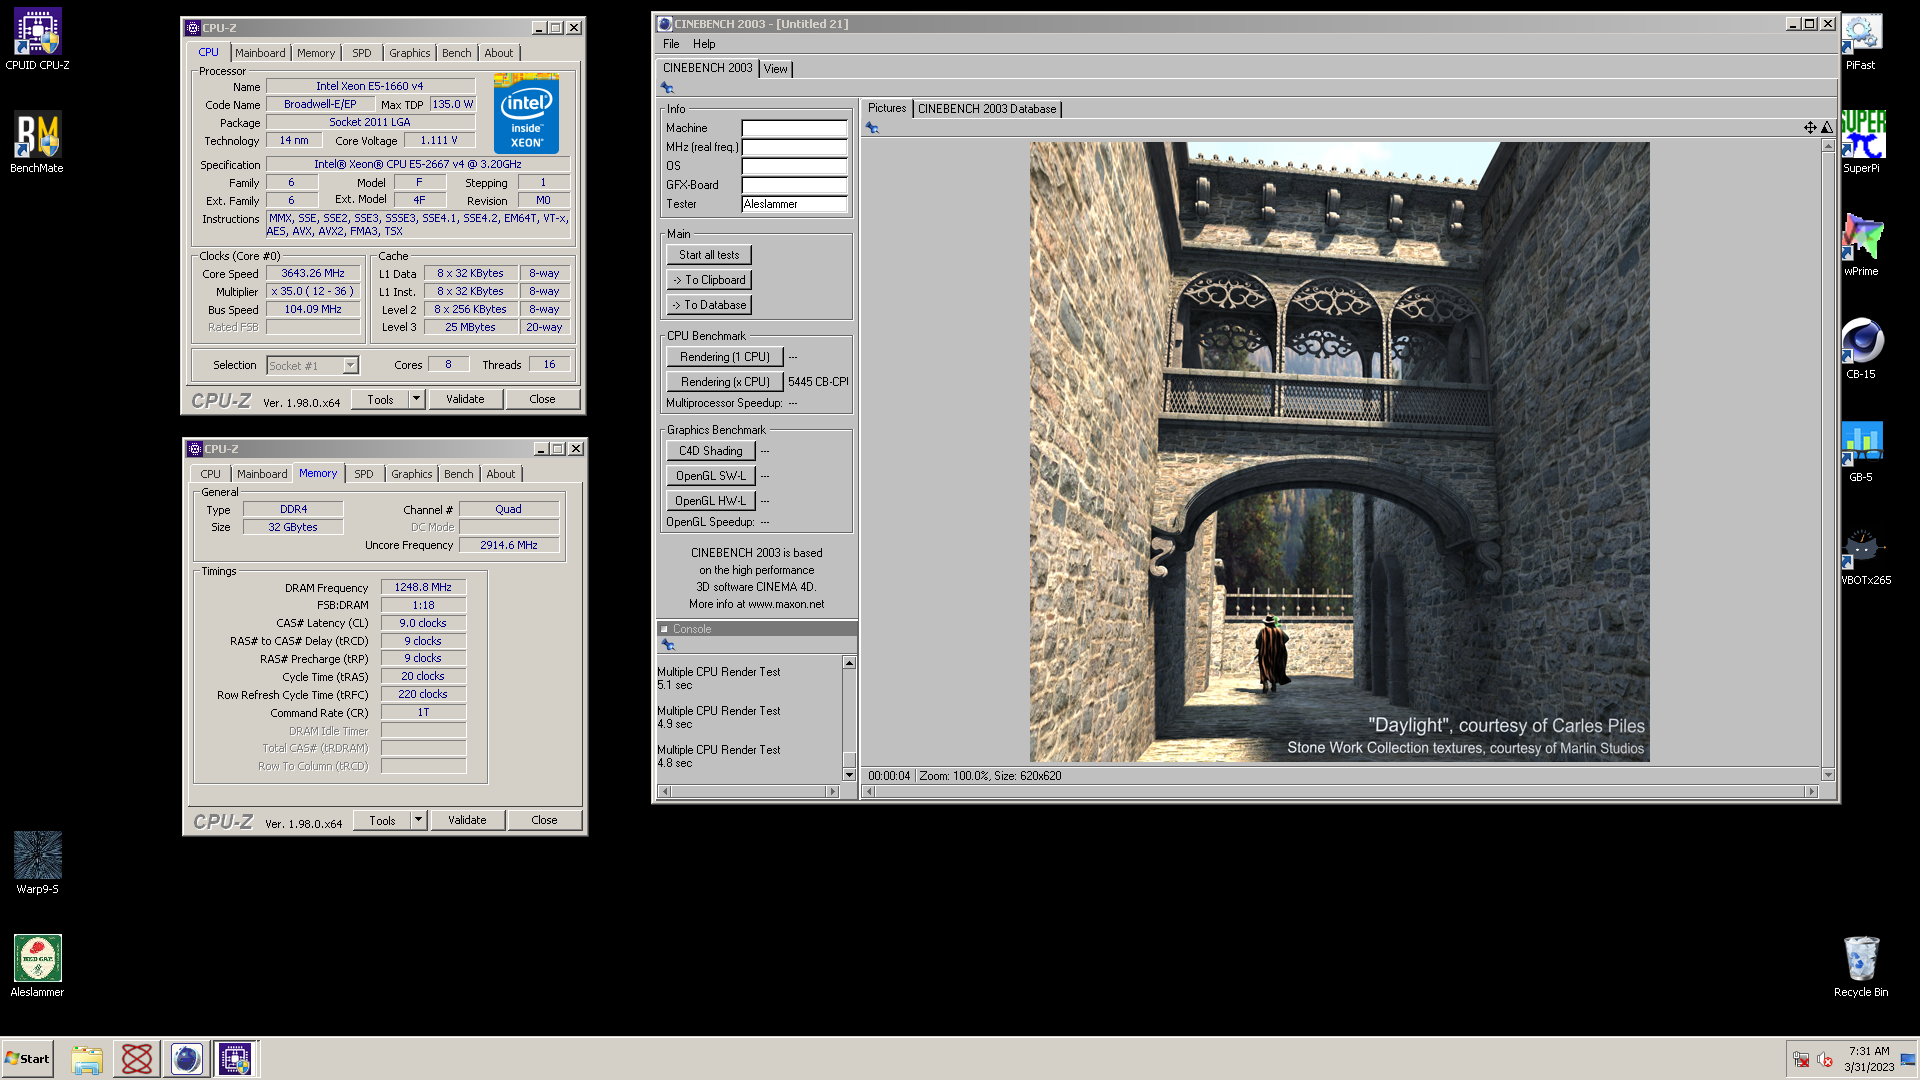The height and width of the screenshot is (1080, 1920).
Task: Open the Help menu in Cinebench
Action: pos(704,44)
